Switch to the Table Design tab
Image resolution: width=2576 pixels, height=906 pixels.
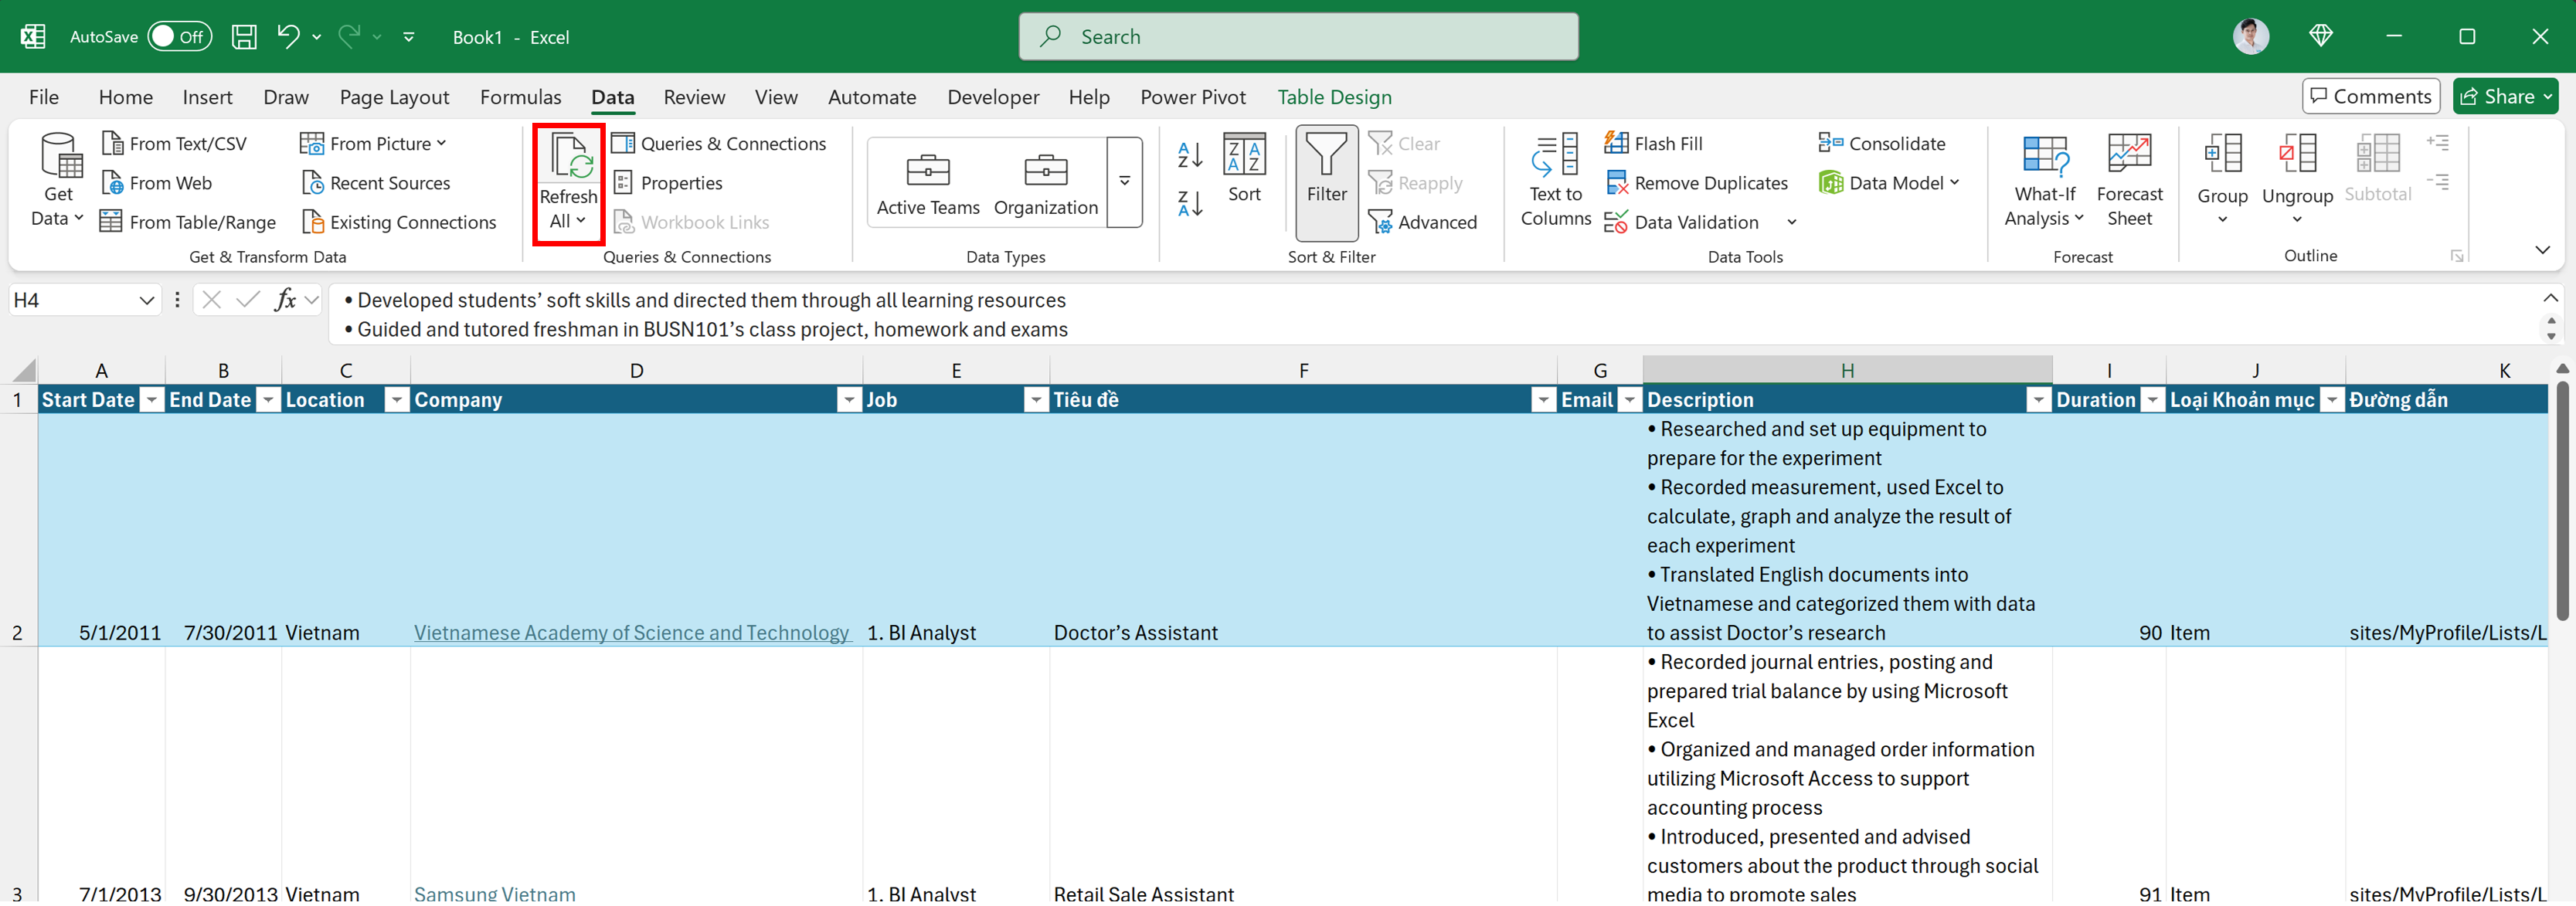click(x=1334, y=97)
